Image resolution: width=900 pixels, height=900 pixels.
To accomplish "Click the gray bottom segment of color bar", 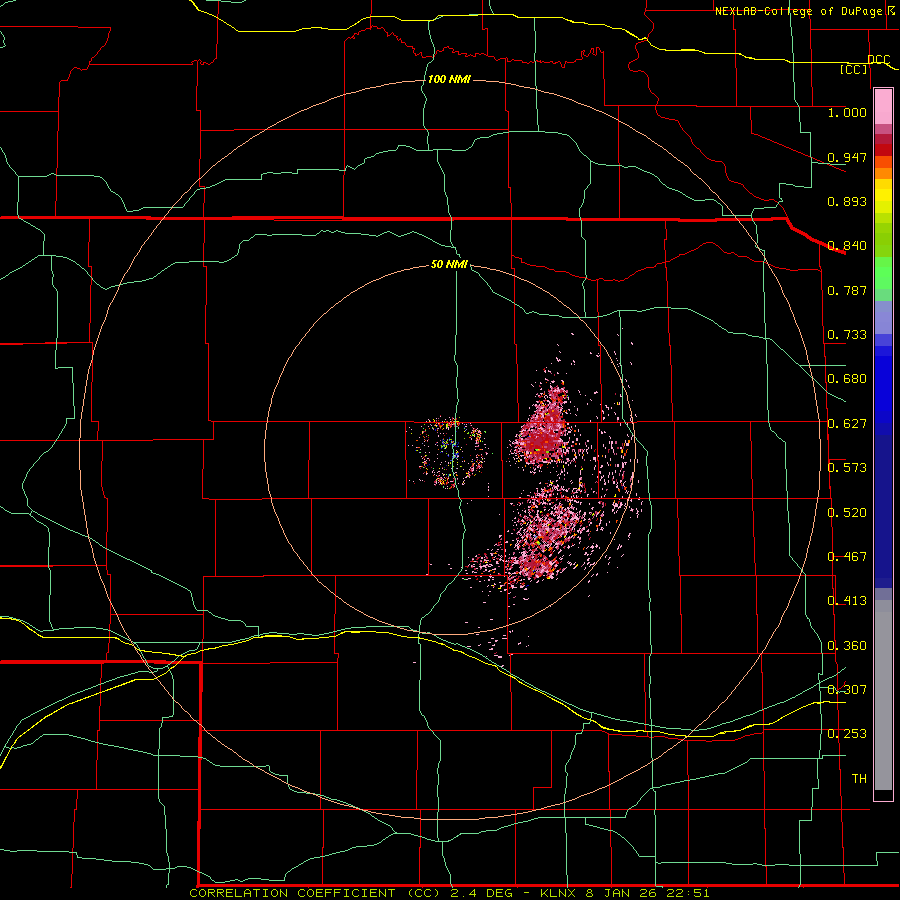I will 883,695.
